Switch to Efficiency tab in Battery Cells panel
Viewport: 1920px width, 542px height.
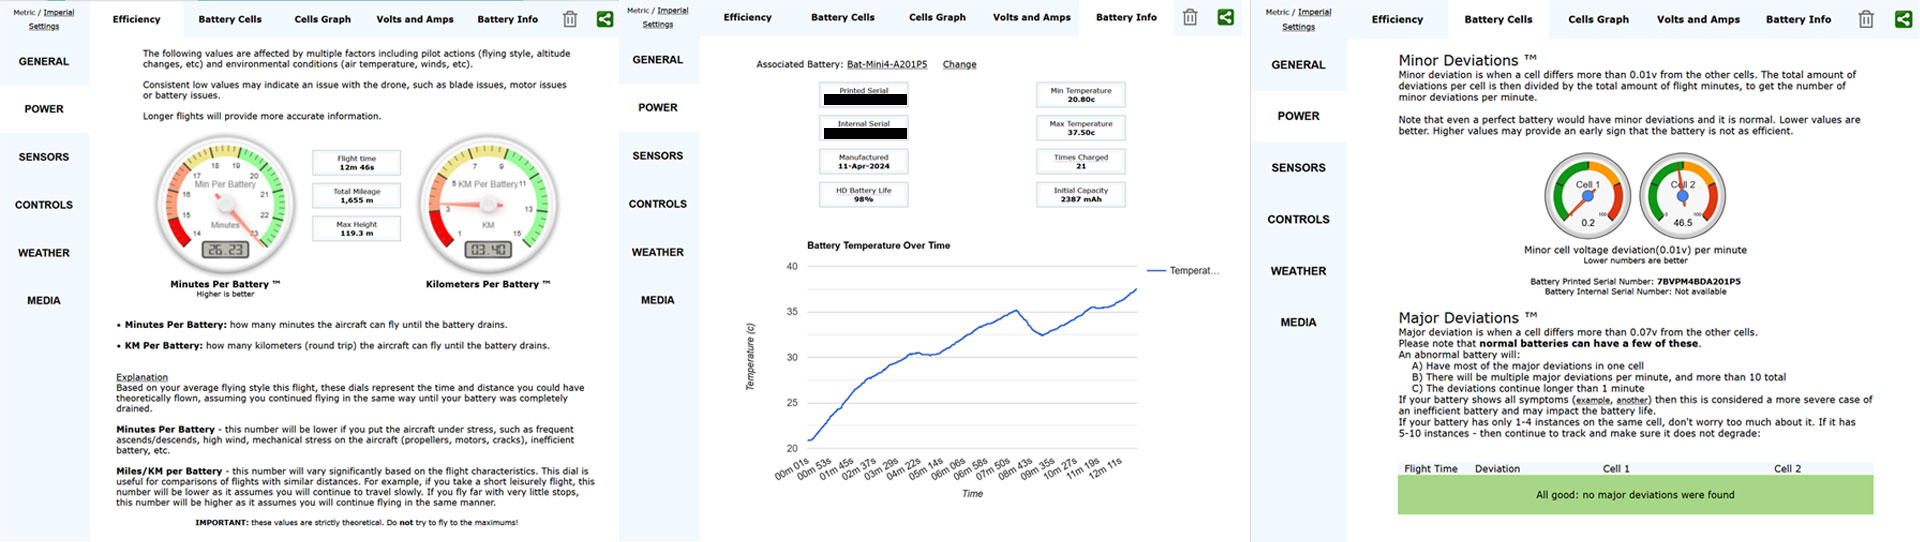pyautogui.click(x=1397, y=19)
